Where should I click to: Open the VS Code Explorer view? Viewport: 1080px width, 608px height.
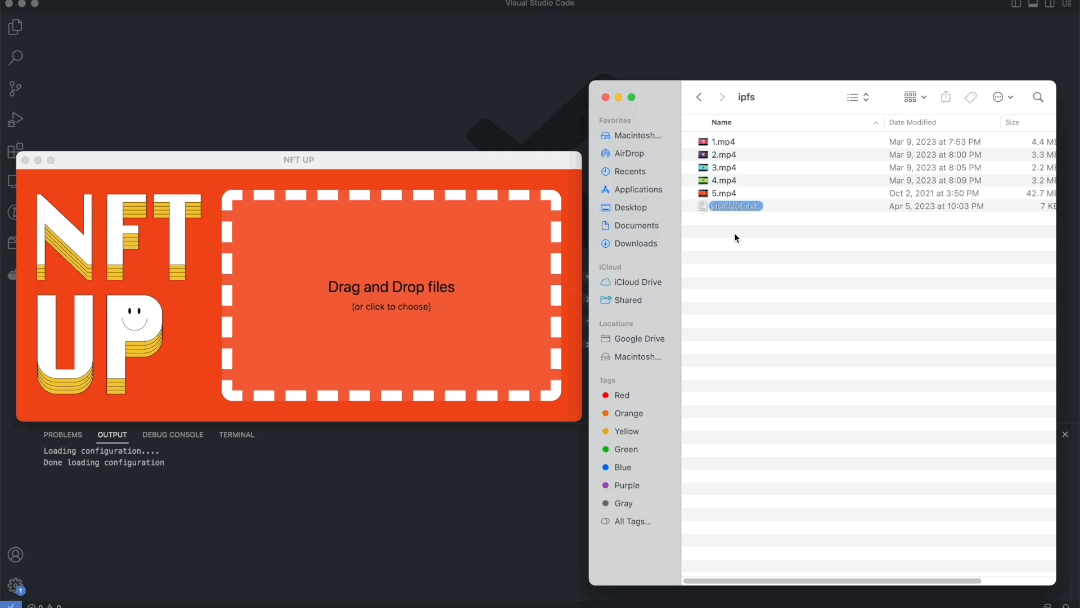point(15,27)
